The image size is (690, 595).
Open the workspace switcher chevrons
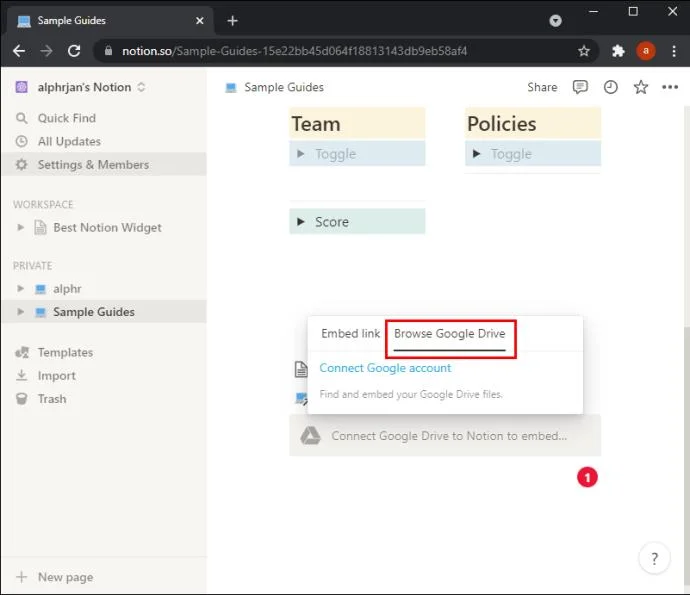pyautogui.click(x=141, y=87)
